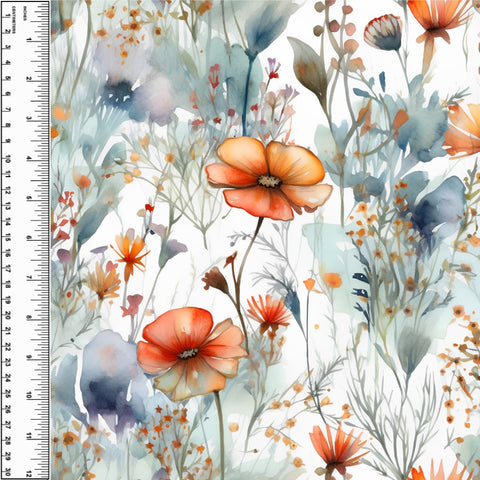Click the 9 inch number on the ruler
The height and width of the screenshot is (480, 480).
click(29, 357)
